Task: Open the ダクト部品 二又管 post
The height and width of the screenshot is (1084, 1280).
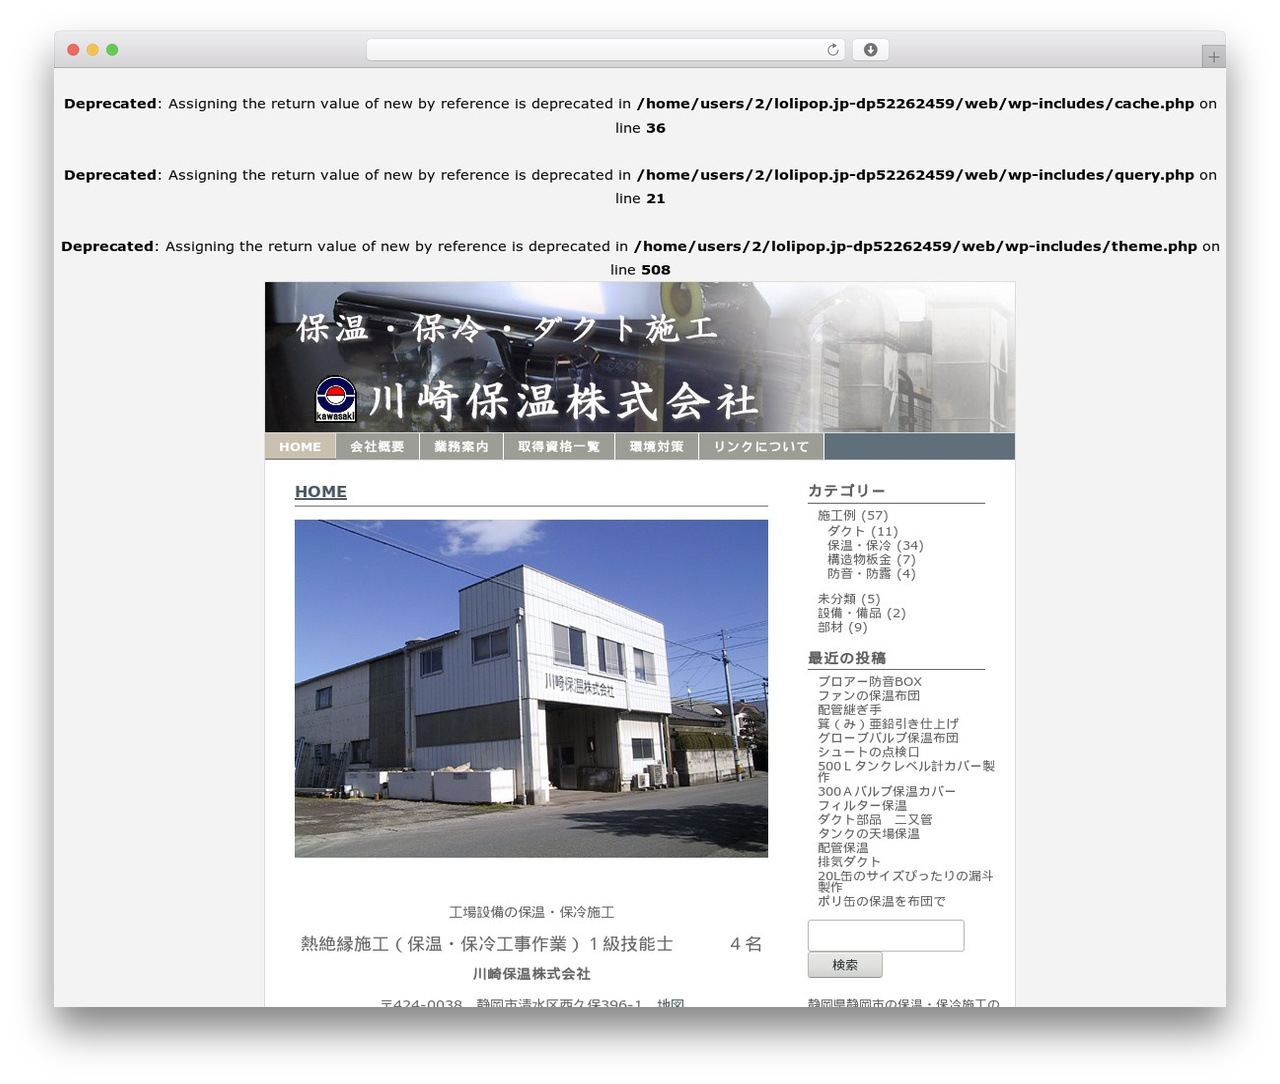Action: point(875,819)
